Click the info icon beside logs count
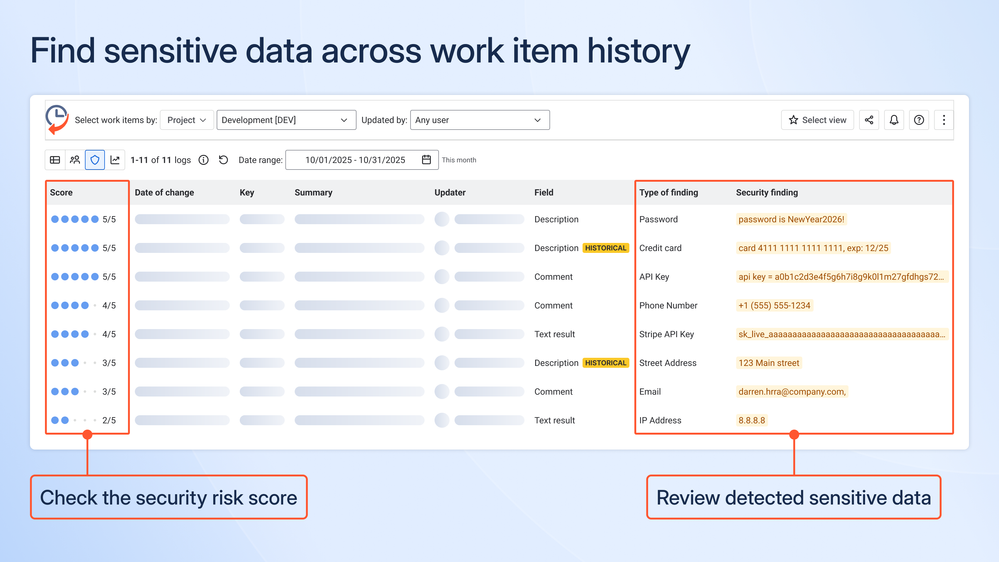The height and width of the screenshot is (562, 999). click(x=203, y=160)
